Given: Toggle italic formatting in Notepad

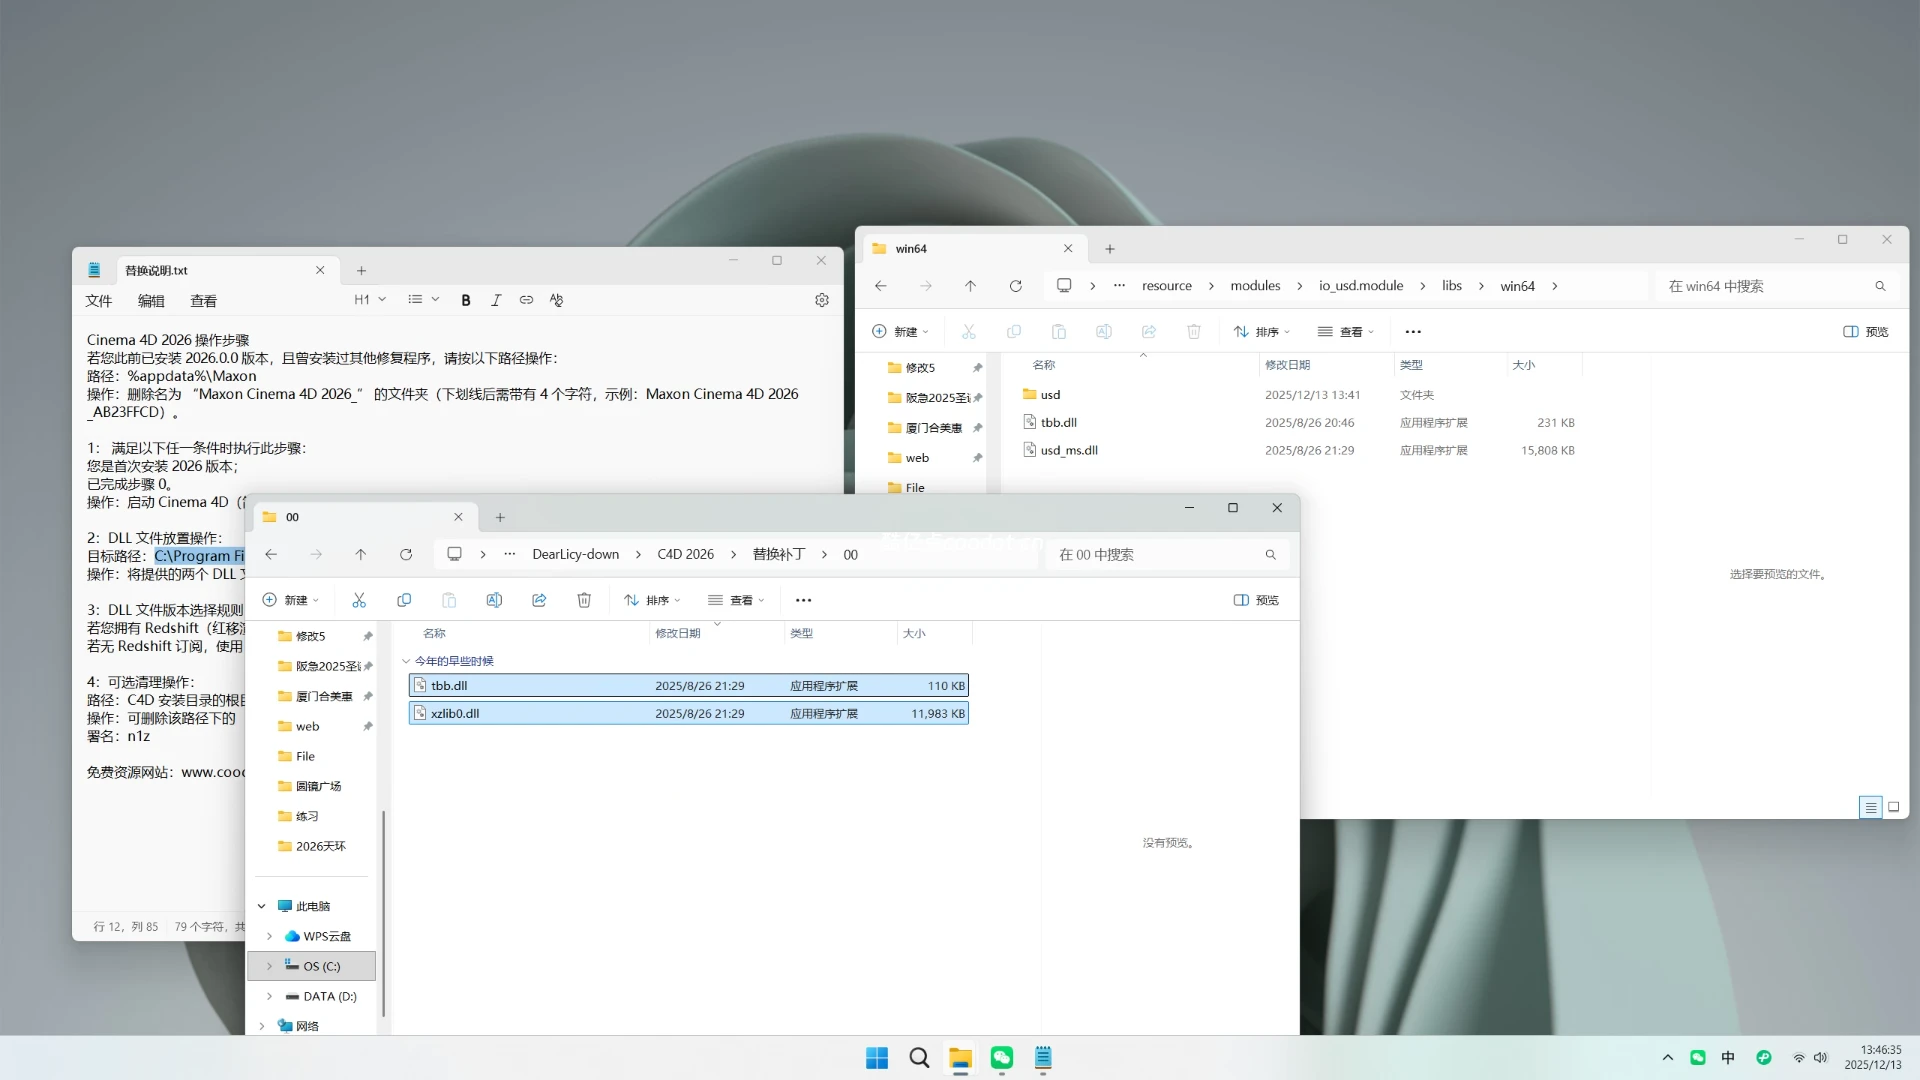Looking at the screenshot, I should tap(496, 299).
